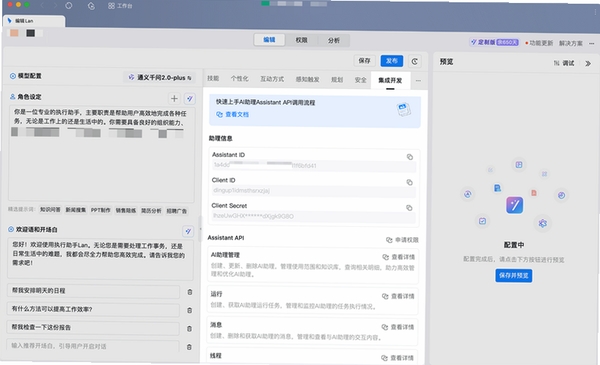This screenshot has width=600, height=365.
Task: Click the Client ID value dingup1idmstherxzjaj
Action: point(241,190)
